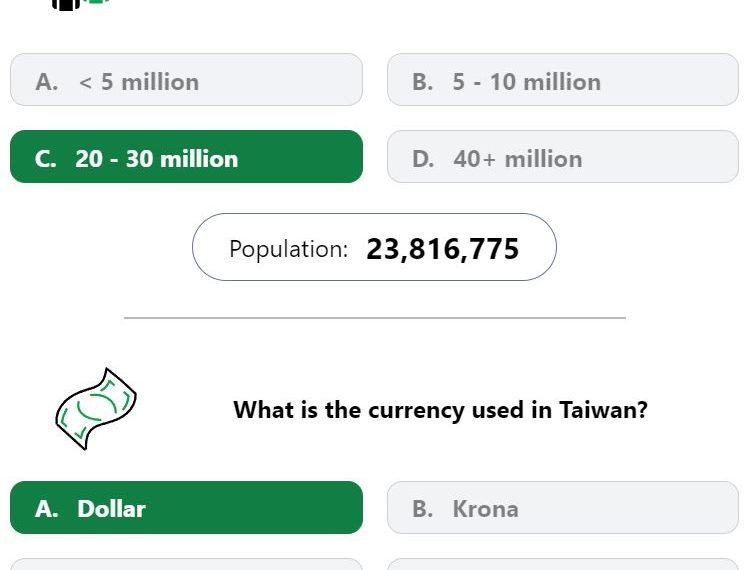The width and height of the screenshot is (751, 570).
Task: Select answer A. < 5 million
Action: click(186, 80)
